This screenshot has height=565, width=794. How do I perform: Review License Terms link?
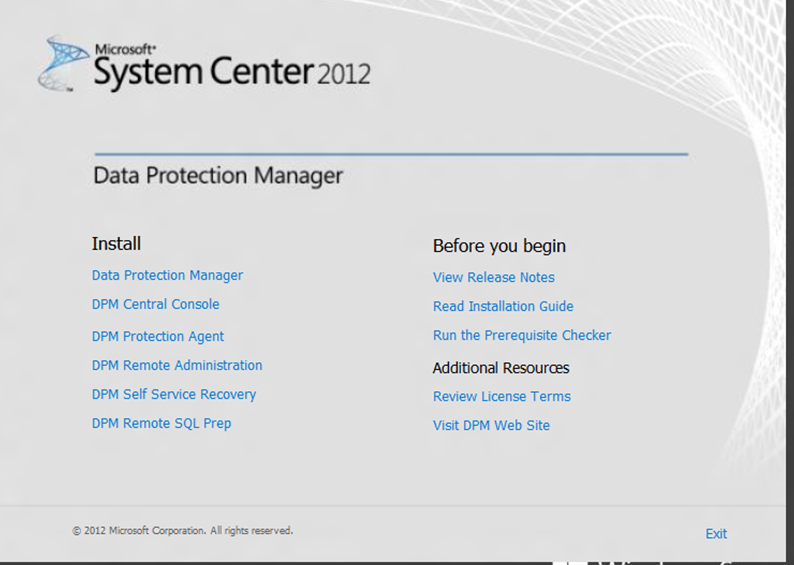click(501, 396)
